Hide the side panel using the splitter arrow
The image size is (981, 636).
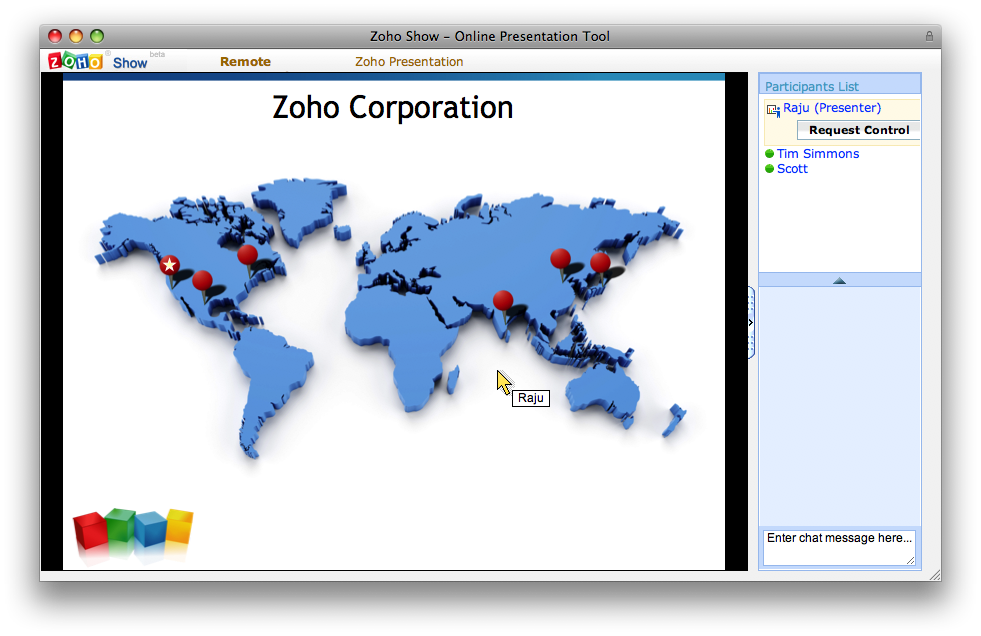point(751,322)
